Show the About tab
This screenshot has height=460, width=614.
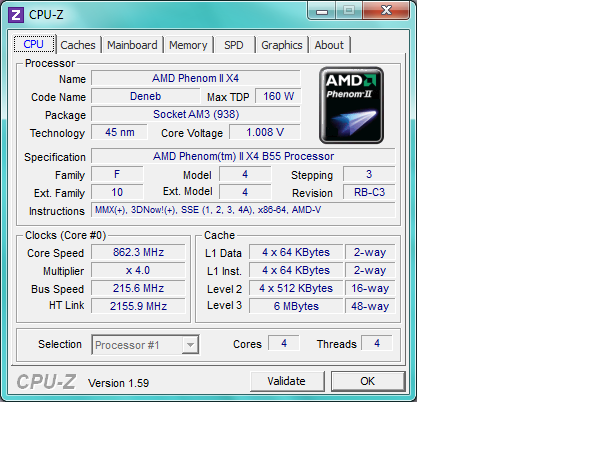[329, 45]
